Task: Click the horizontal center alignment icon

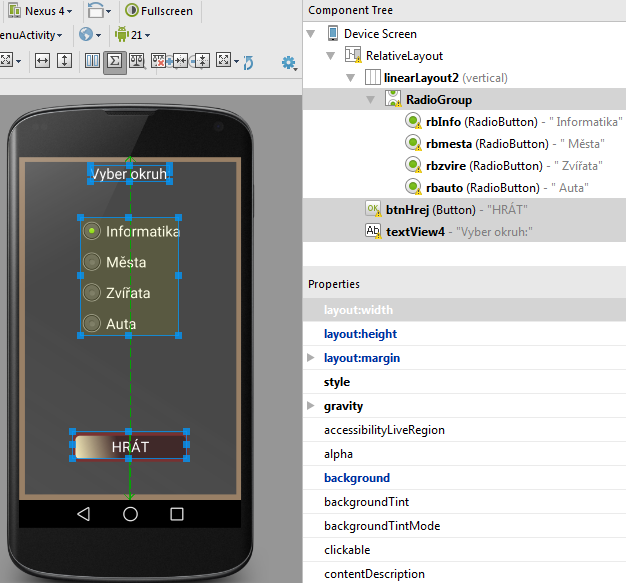Action: [x=180, y=61]
